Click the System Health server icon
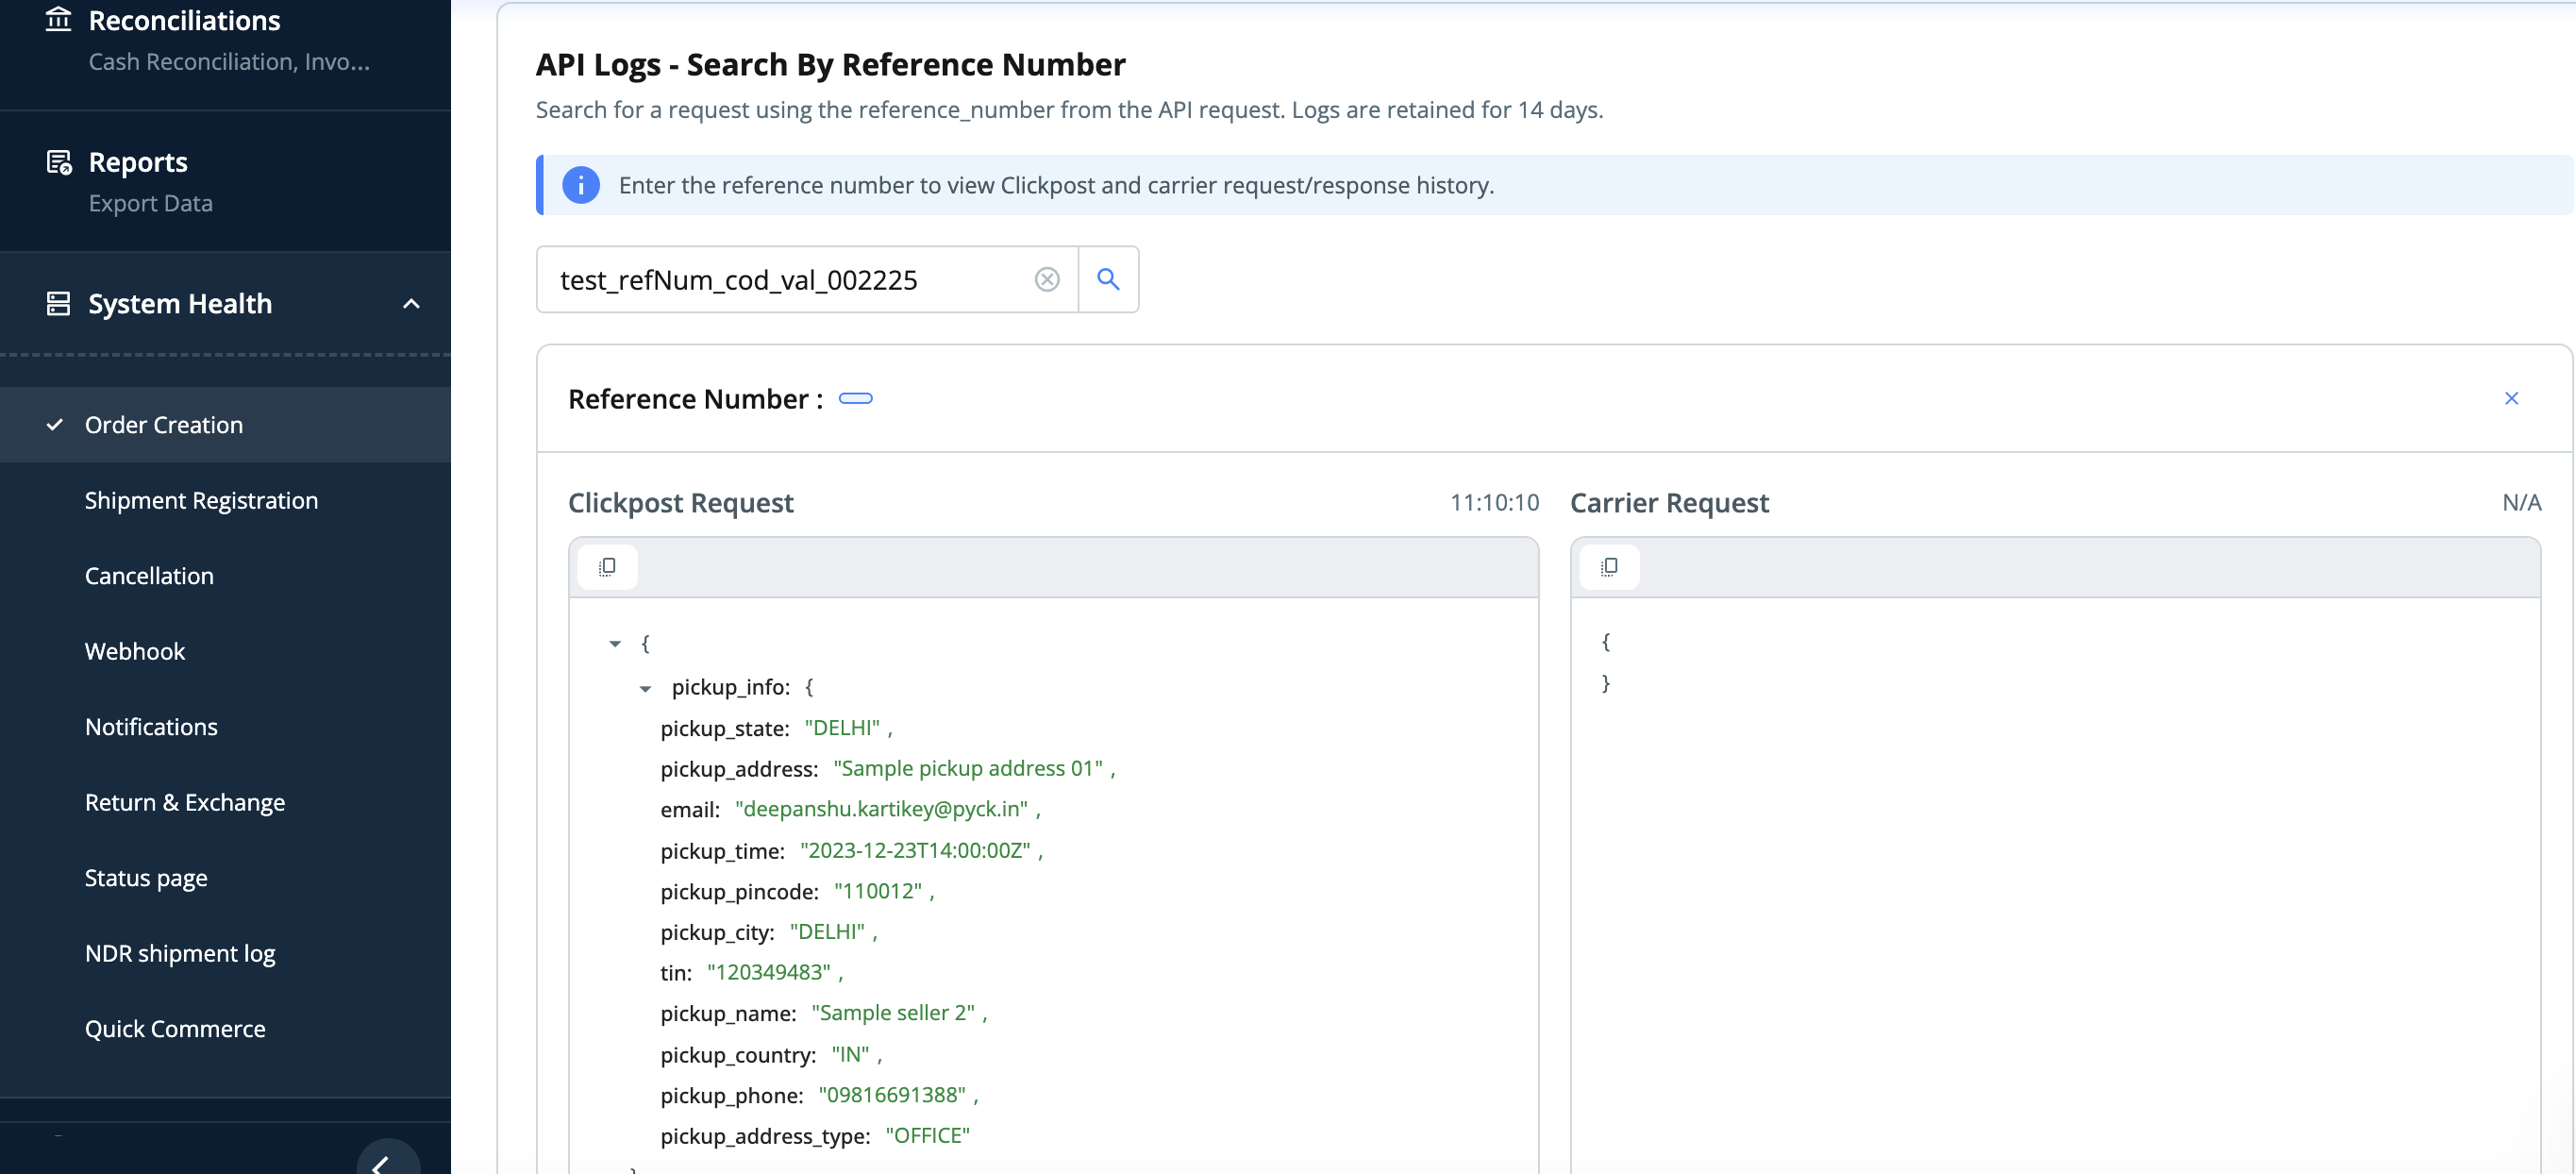The width and height of the screenshot is (2576, 1174). click(59, 304)
